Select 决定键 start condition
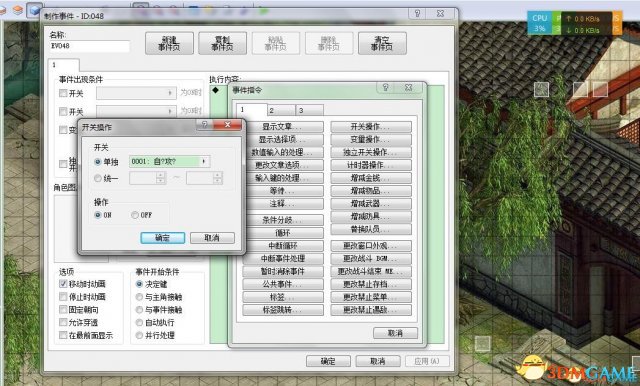Screen dimensions: 640x386 coord(139,284)
